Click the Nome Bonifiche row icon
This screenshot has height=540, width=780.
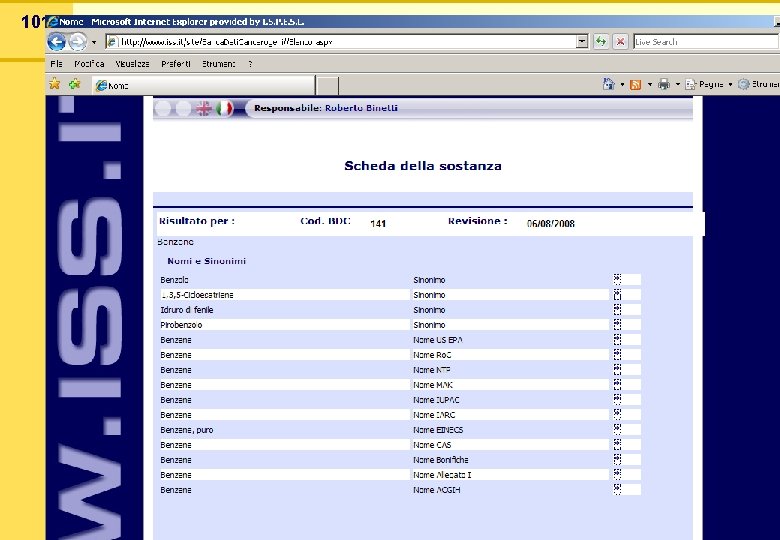(617, 459)
